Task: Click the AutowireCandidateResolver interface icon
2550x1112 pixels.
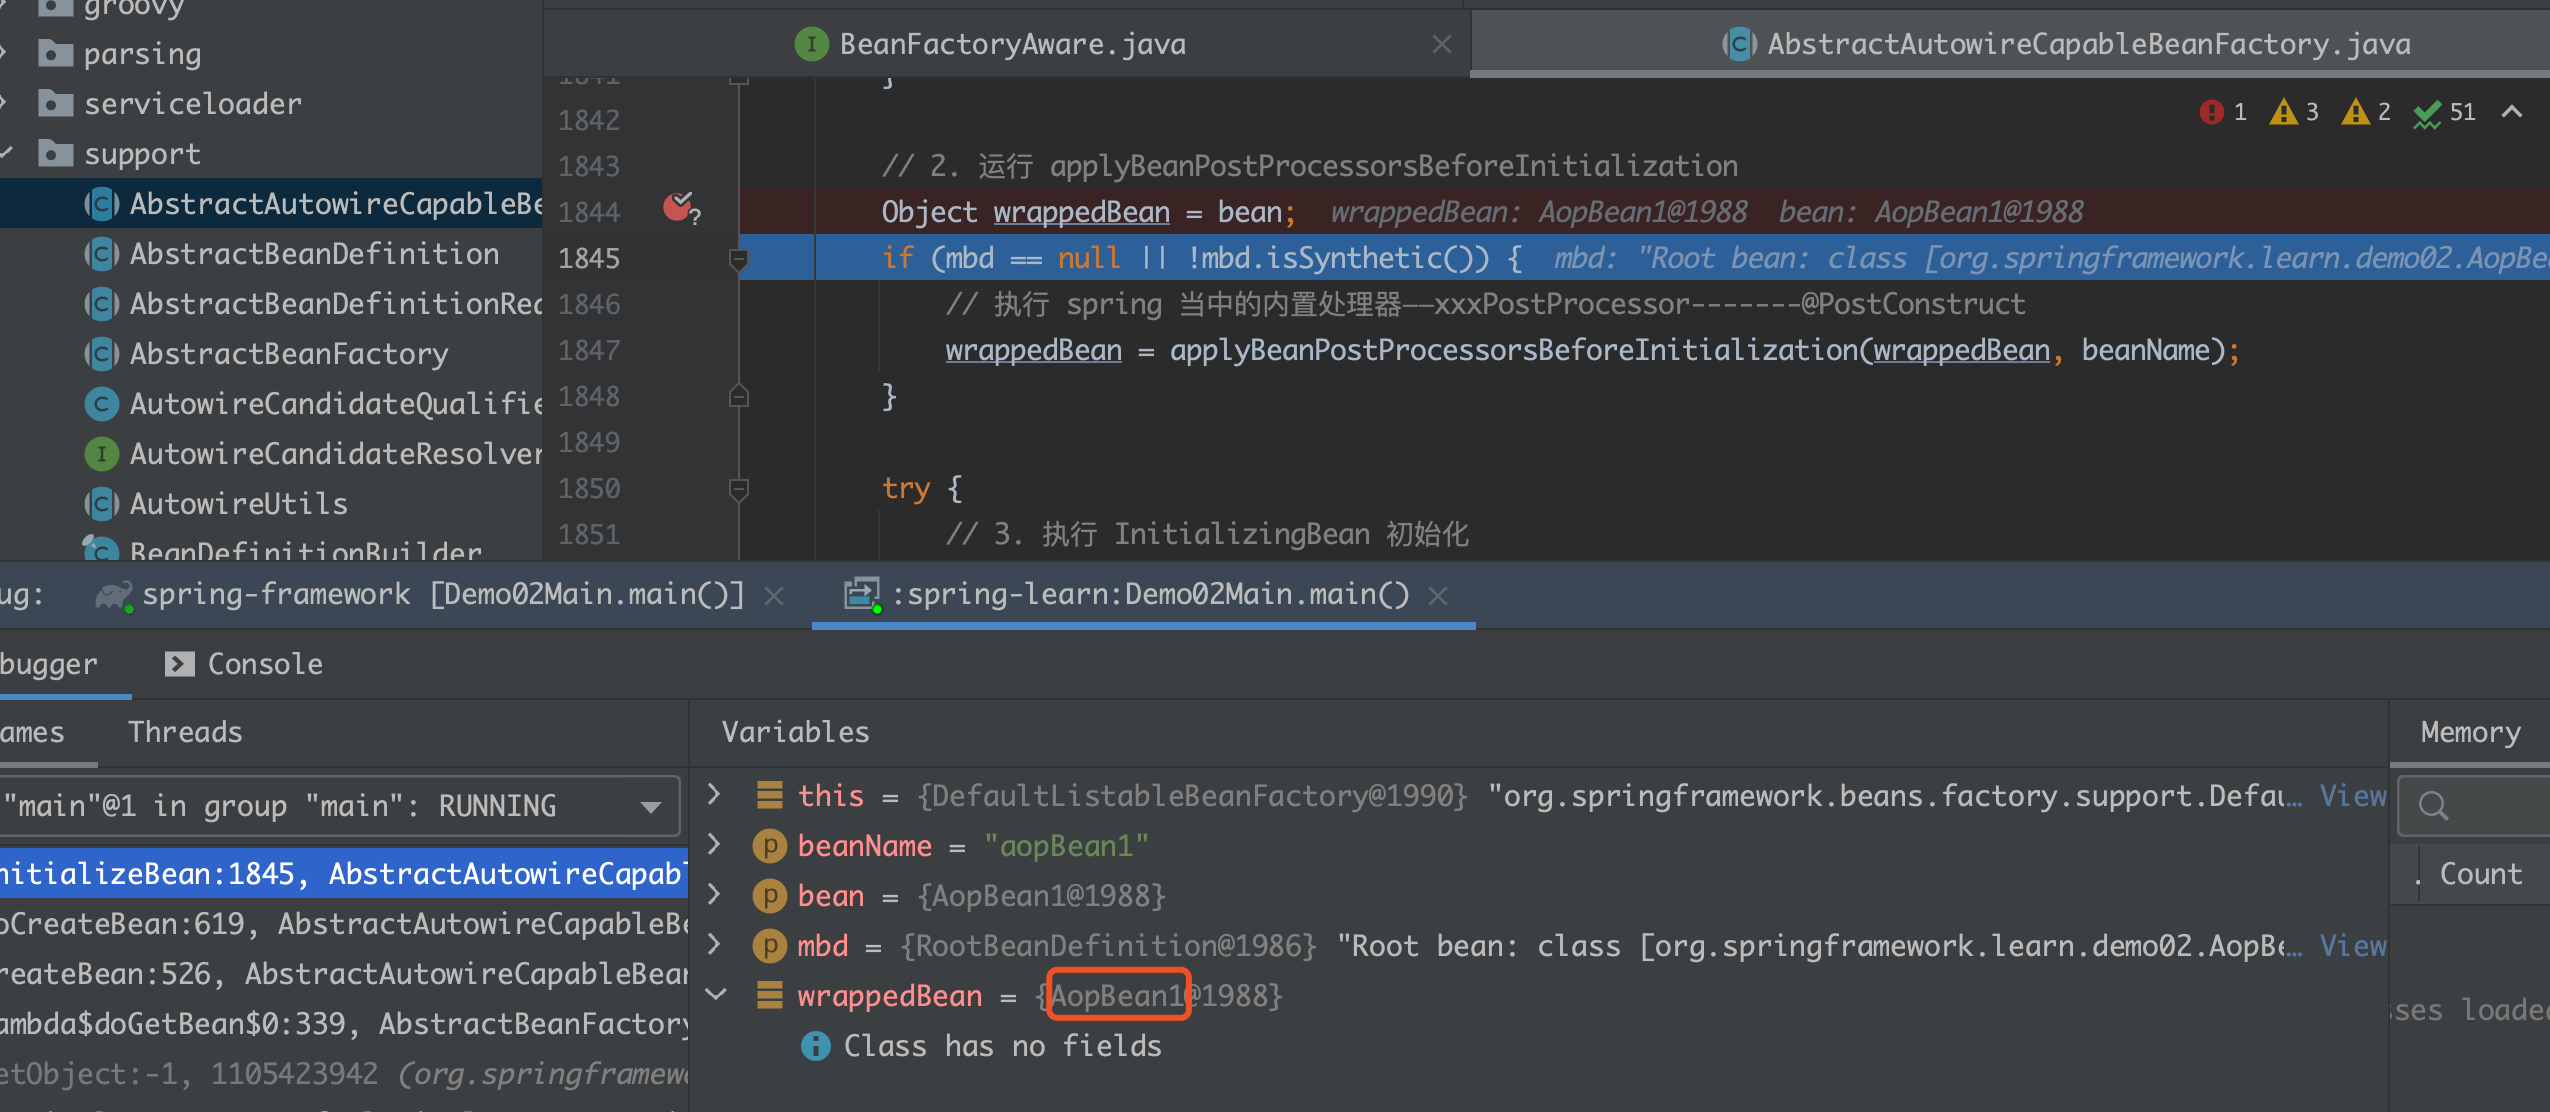Action: pos(101,454)
